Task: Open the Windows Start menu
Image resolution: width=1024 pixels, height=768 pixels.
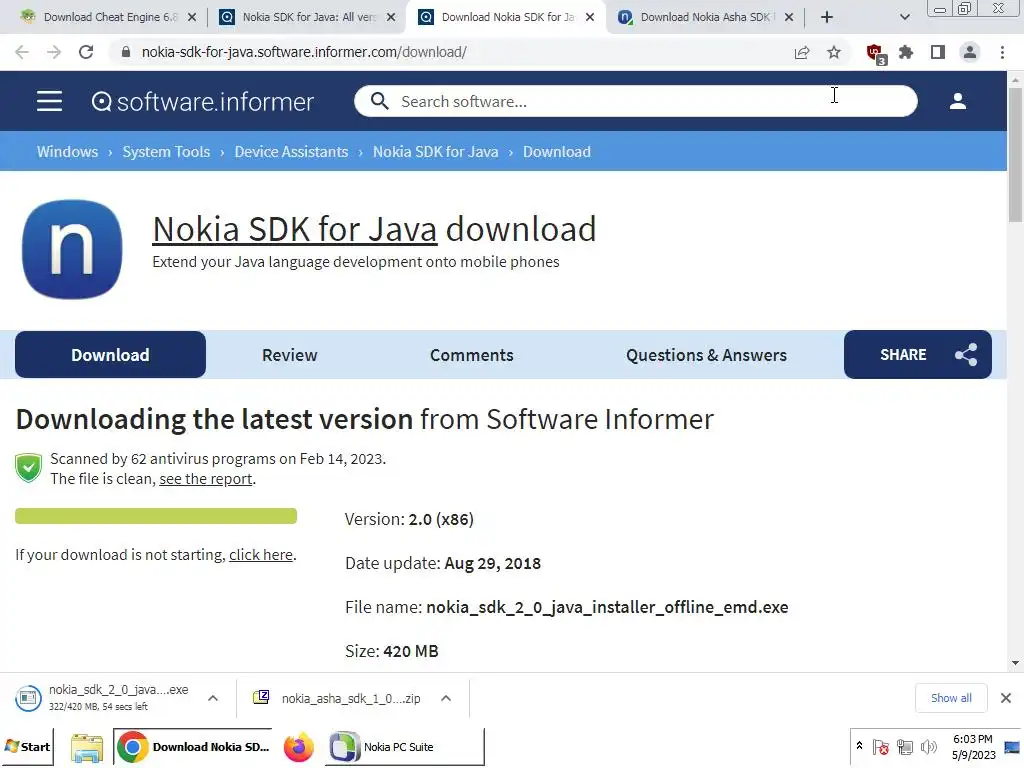Action: point(27,746)
